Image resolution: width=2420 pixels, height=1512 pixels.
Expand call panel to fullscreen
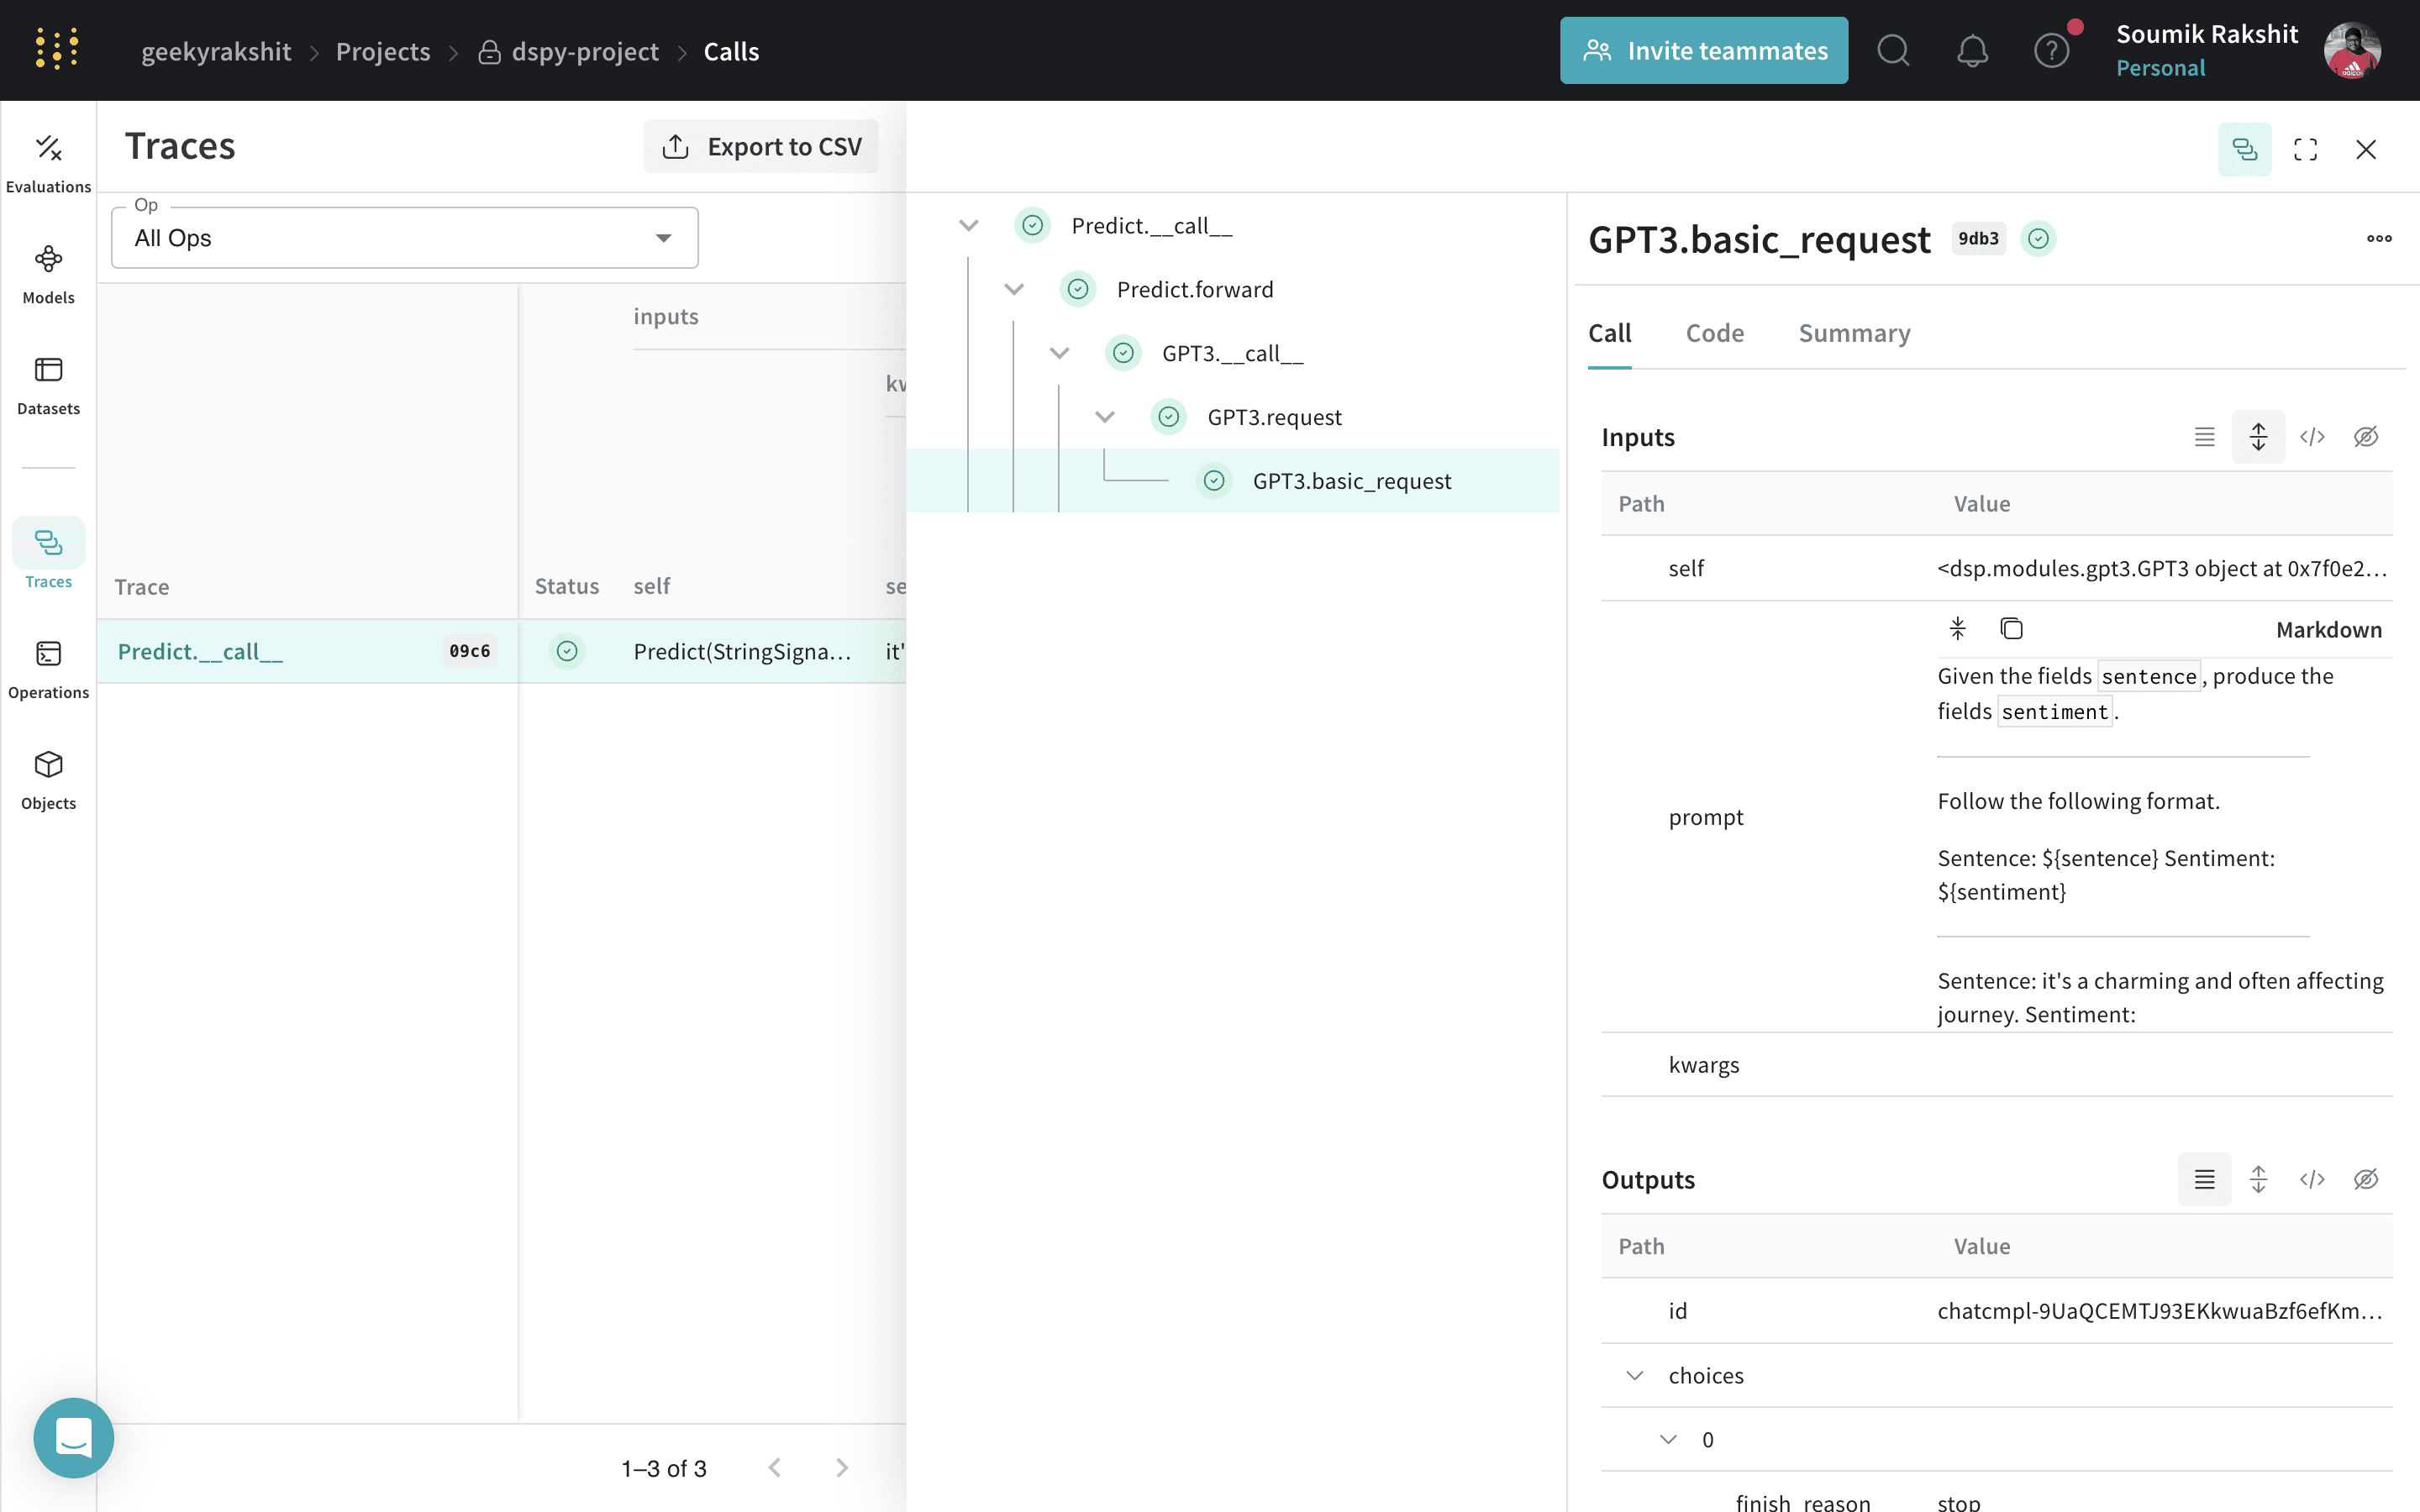[2305, 149]
